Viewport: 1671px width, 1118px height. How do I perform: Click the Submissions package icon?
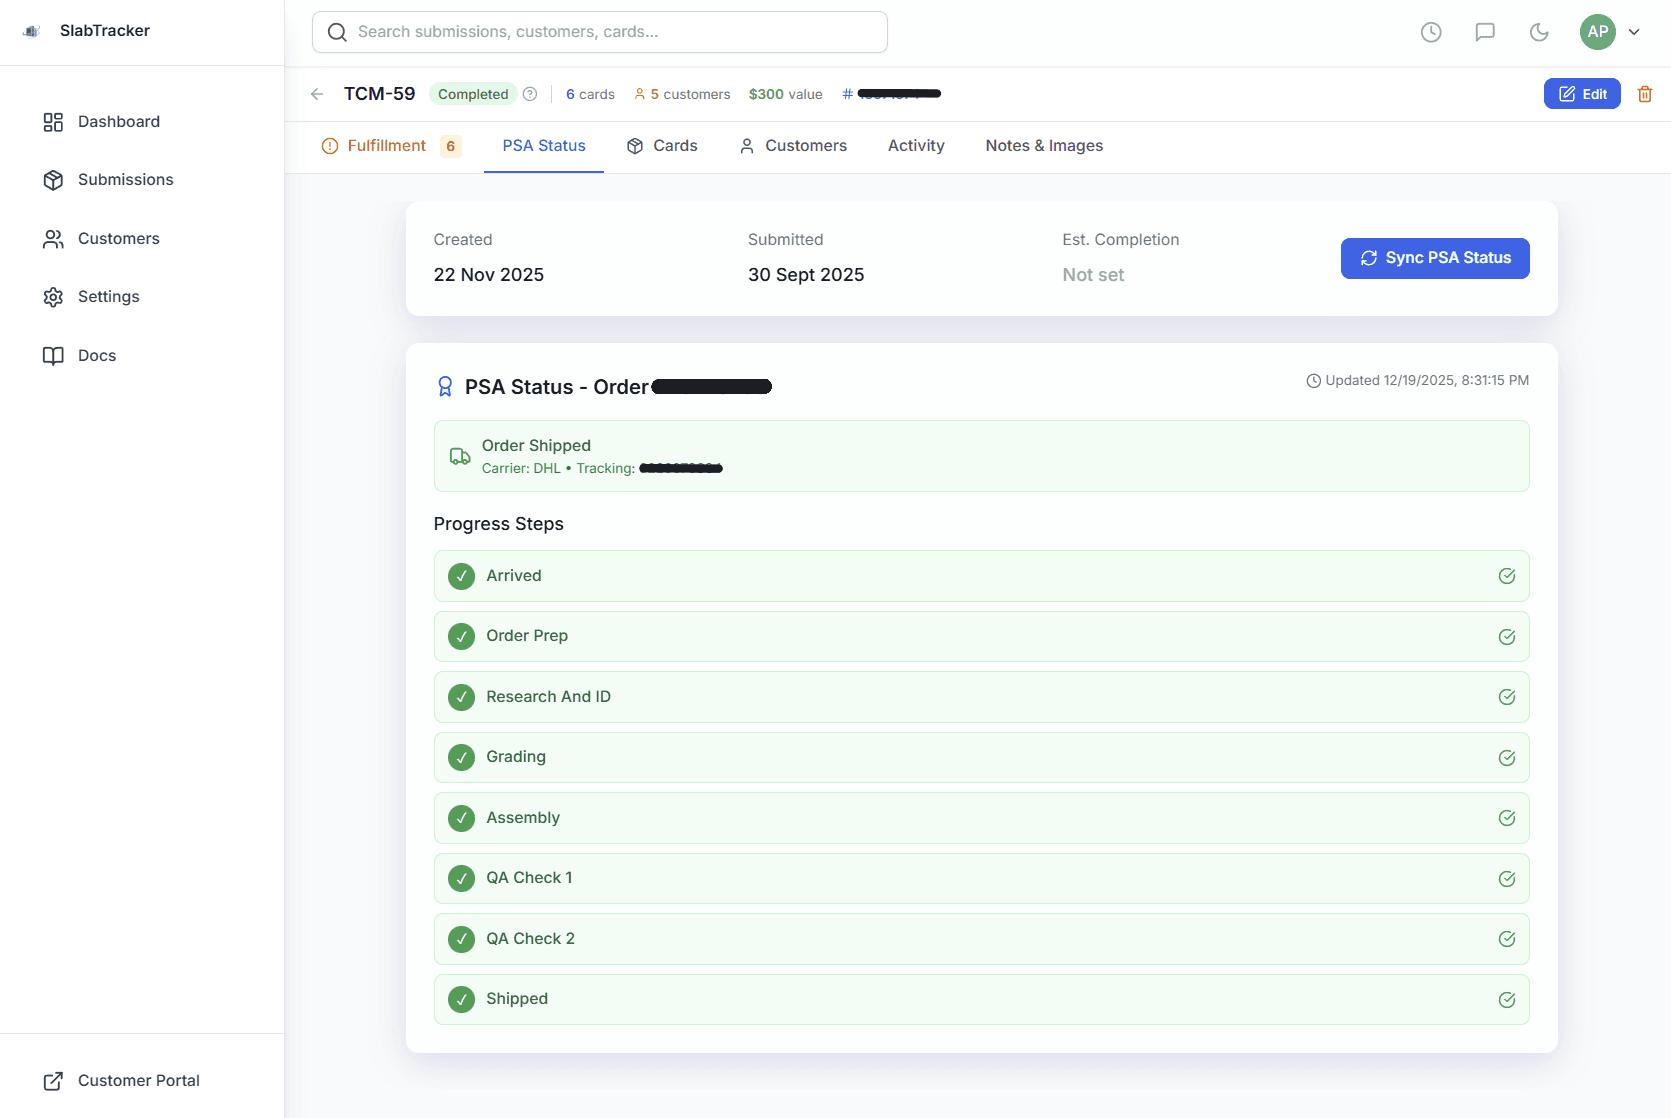point(54,179)
